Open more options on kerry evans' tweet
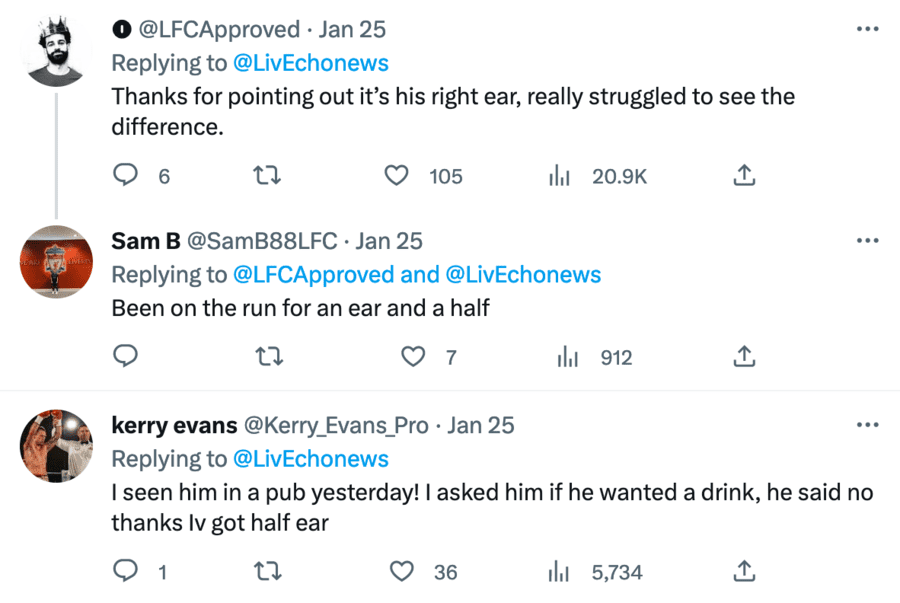The width and height of the screenshot is (900, 603). click(x=867, y=425)
